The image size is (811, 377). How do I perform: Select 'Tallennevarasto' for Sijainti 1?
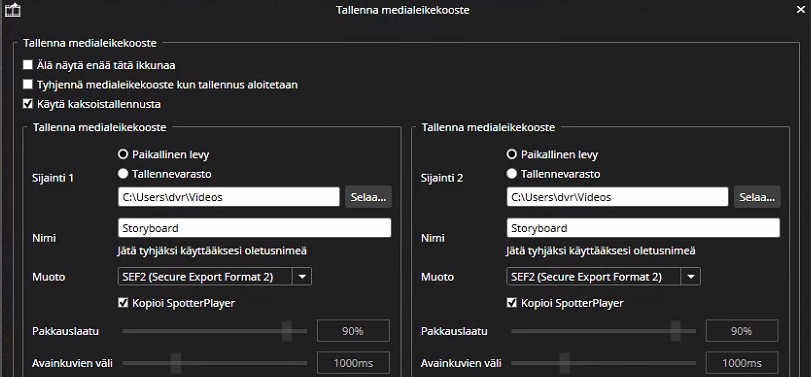point(123,174)
